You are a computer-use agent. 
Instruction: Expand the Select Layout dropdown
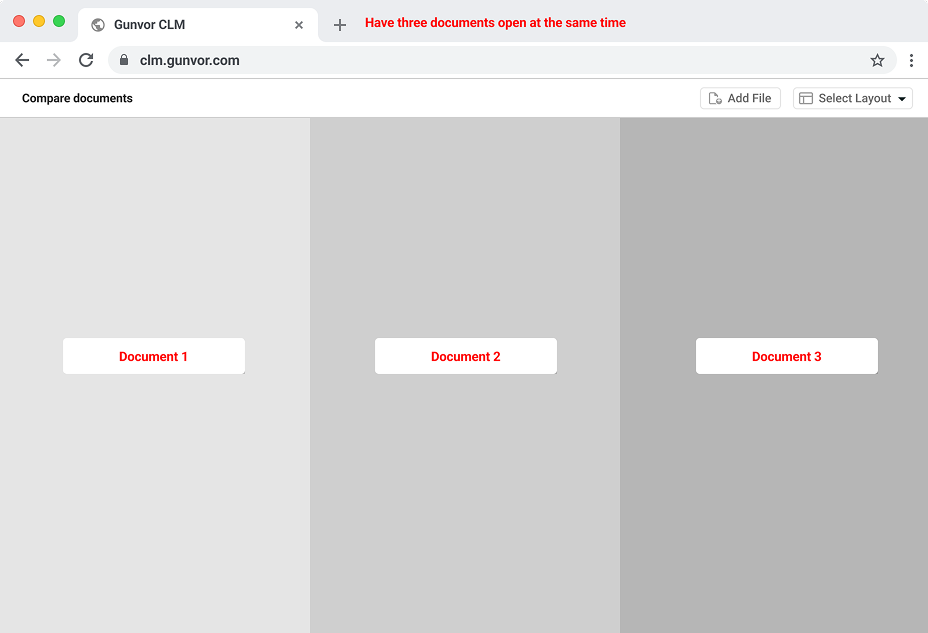point(853,98)
